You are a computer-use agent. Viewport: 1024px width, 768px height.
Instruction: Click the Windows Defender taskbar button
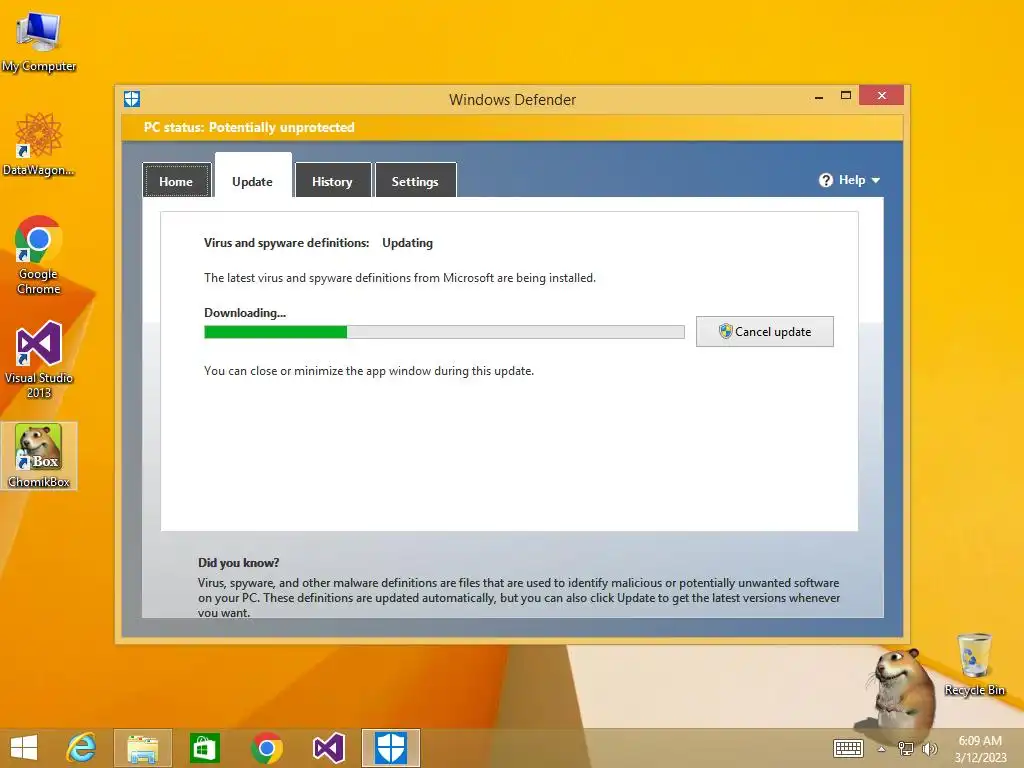pos(391,748)
